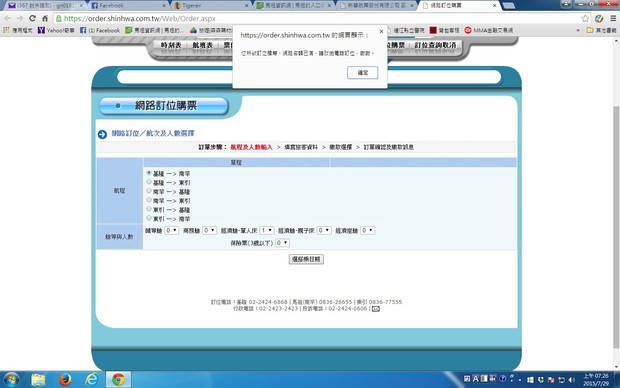The width and height of the screenshot is (620, 388).
Task: Select route 東引 → 基隆 radio button
Action: [149, 209]
